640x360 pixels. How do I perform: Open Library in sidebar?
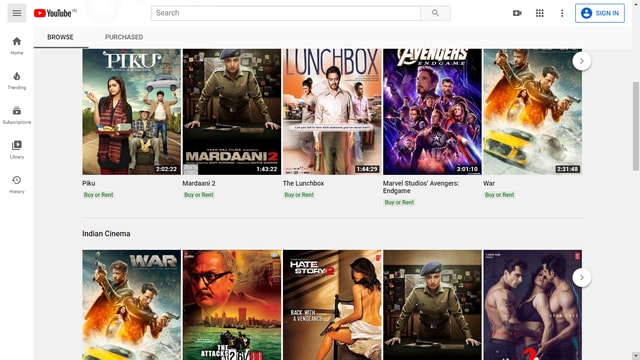click(x=17, y=150)
